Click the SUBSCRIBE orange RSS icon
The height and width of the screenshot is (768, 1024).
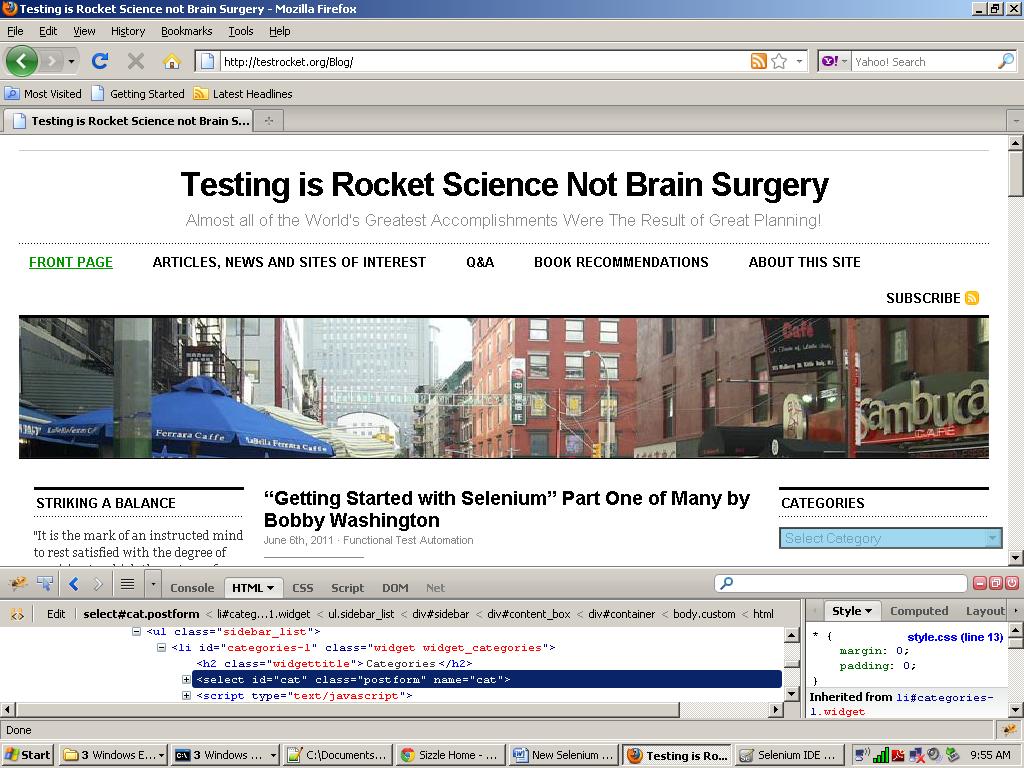[972, 298]
